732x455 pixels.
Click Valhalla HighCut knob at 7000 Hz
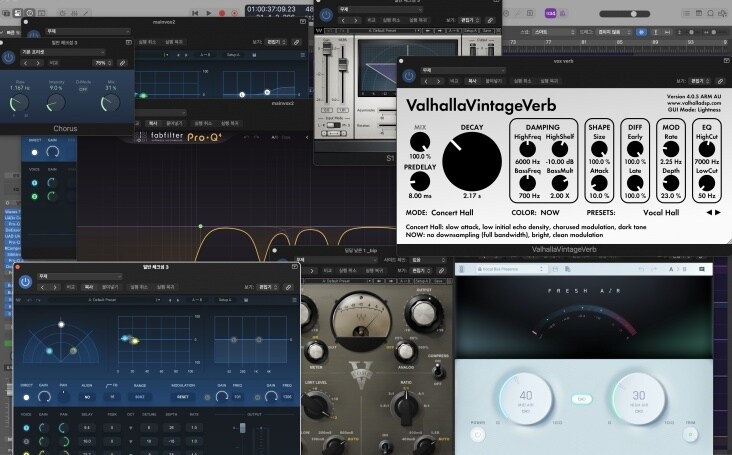[x=707, y=149]
